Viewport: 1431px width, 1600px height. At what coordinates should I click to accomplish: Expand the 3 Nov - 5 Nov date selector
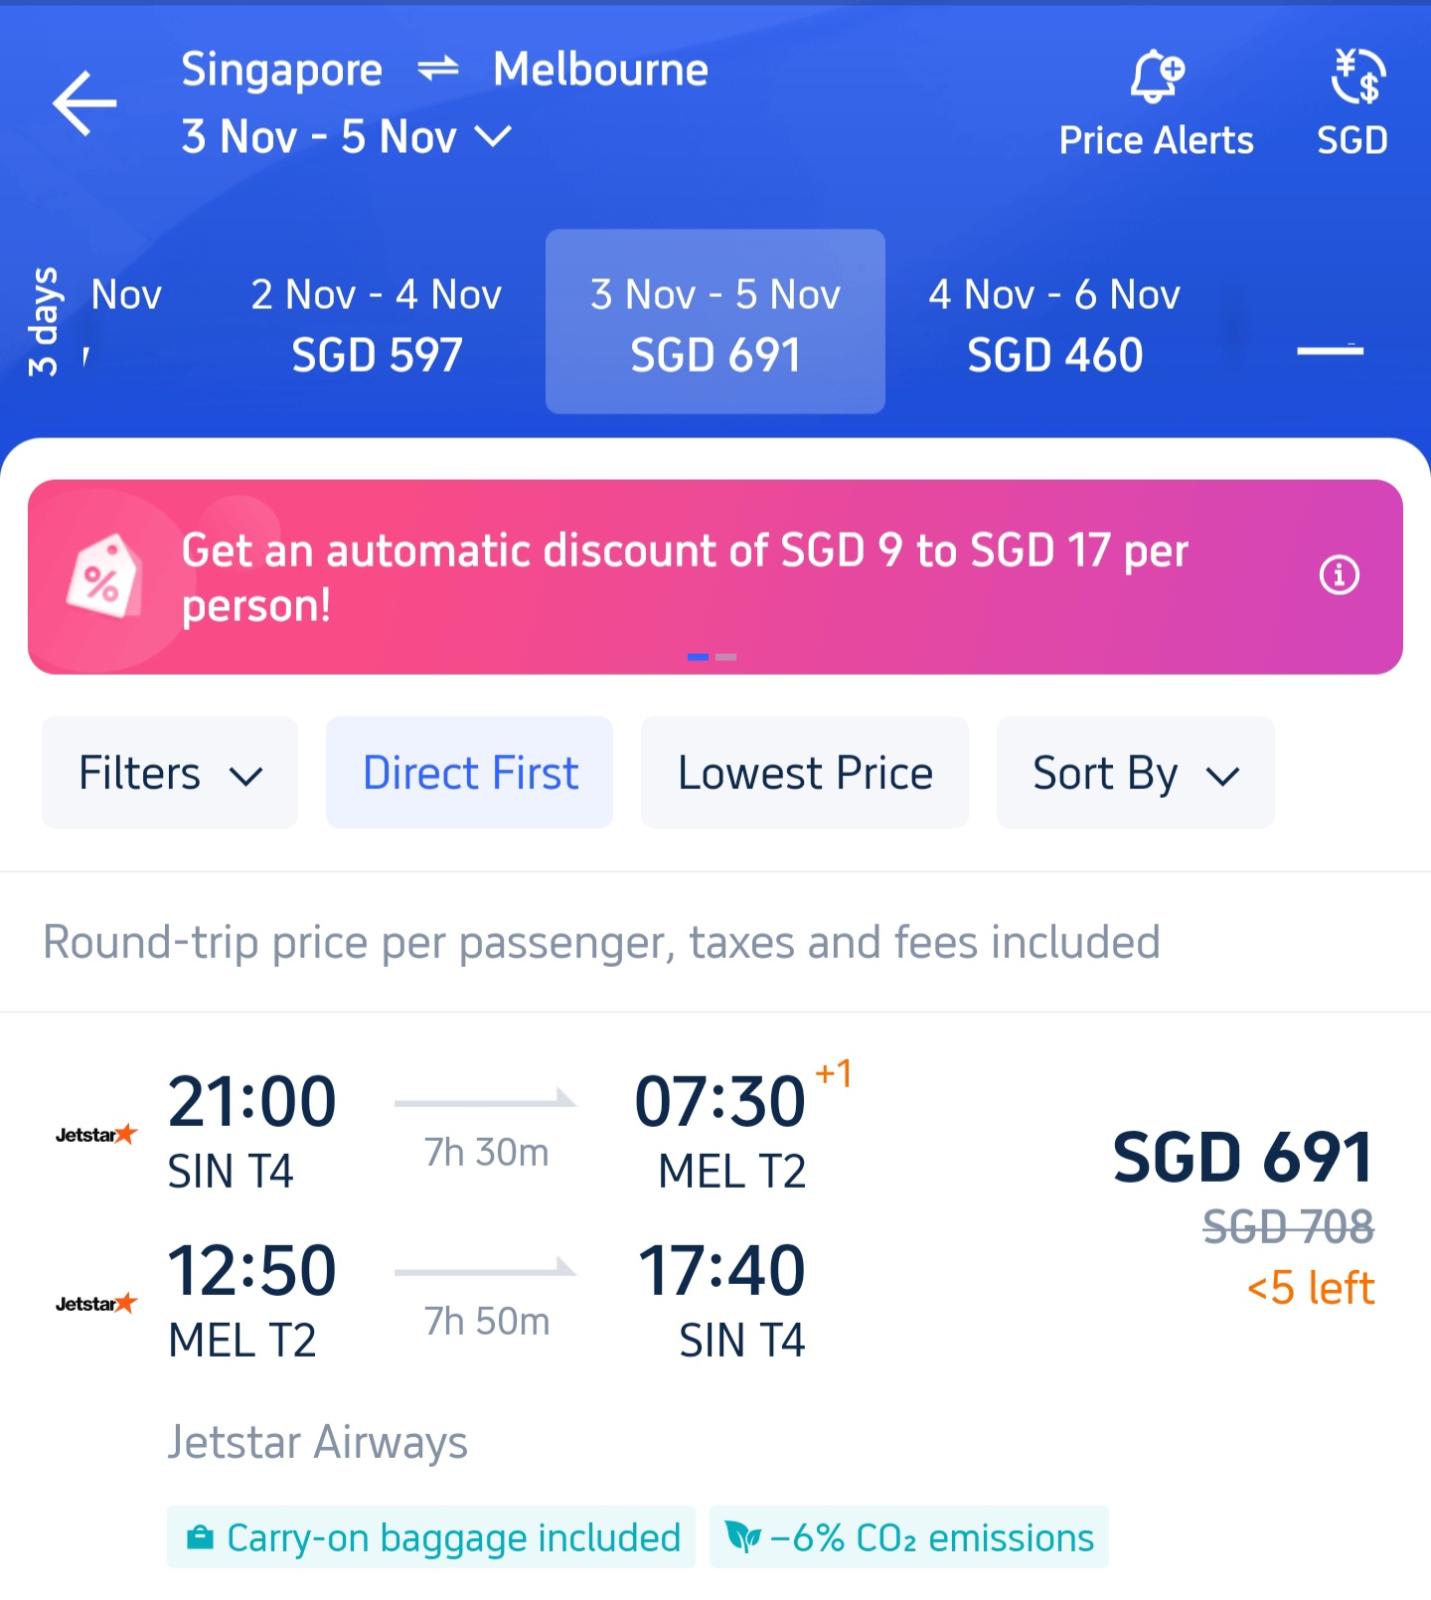(347, 136)
